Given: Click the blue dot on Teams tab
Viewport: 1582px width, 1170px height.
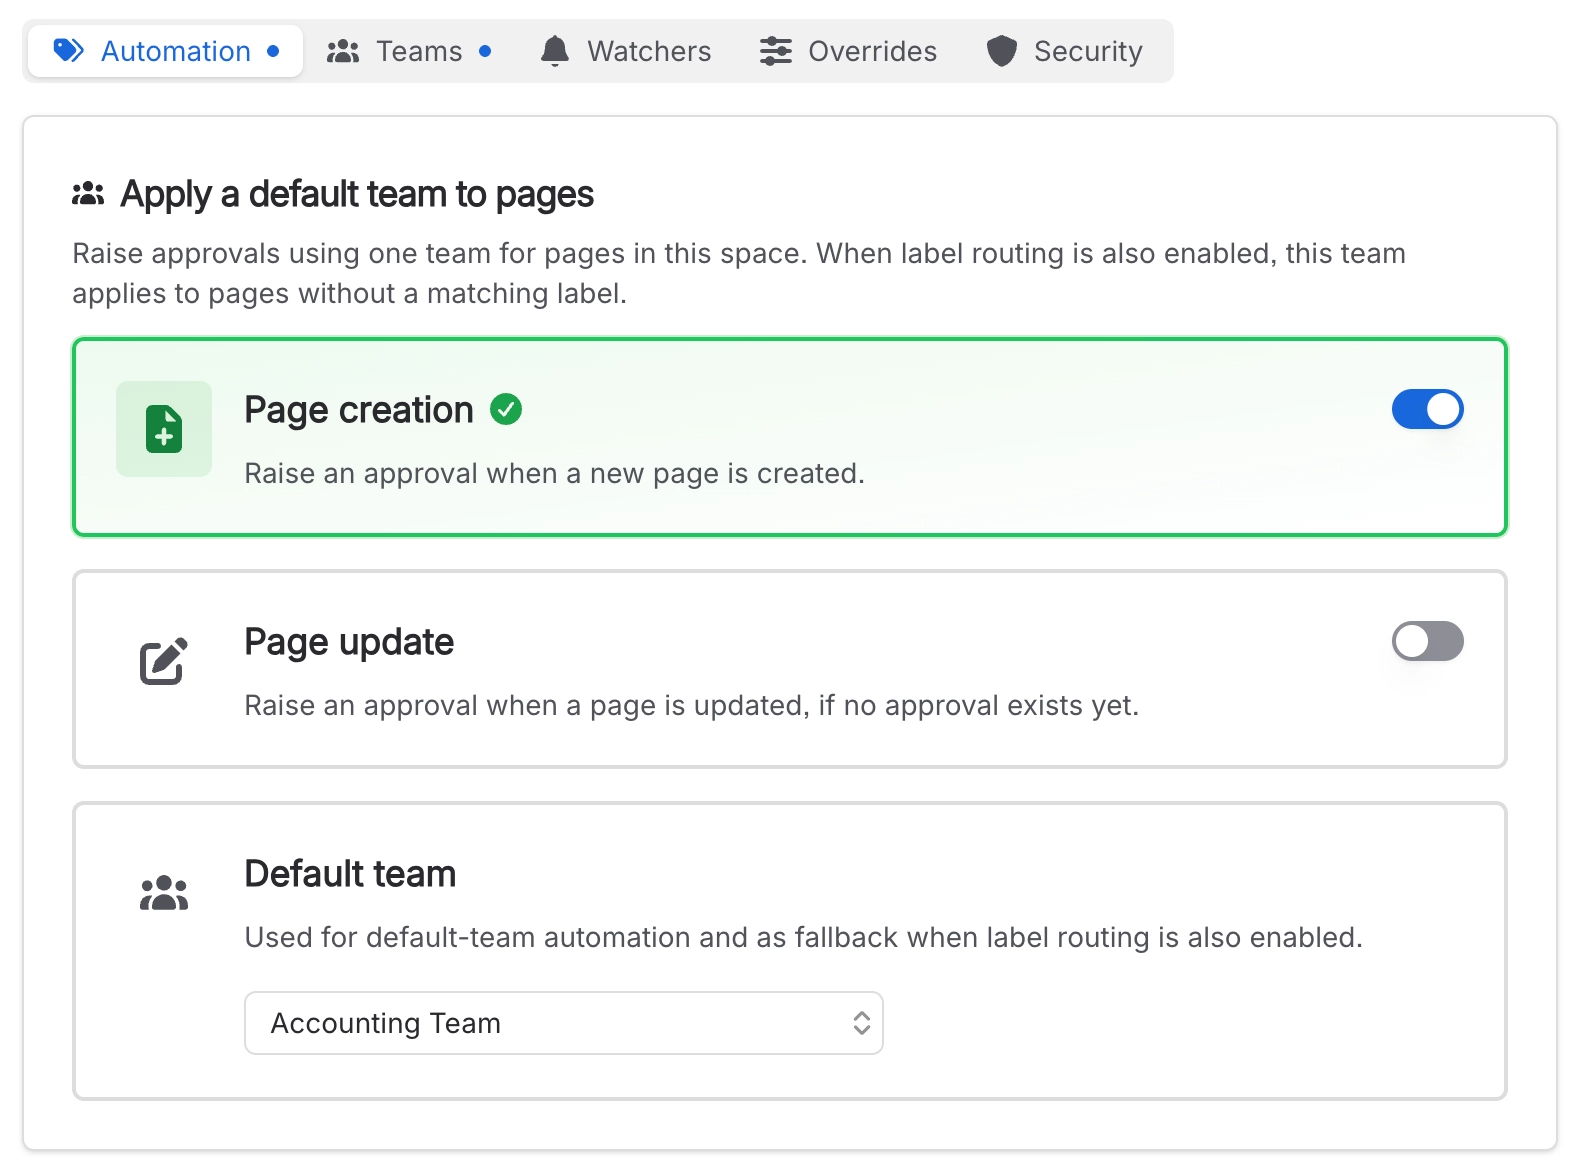Looking at the screenshot, I should pos(485,51).
